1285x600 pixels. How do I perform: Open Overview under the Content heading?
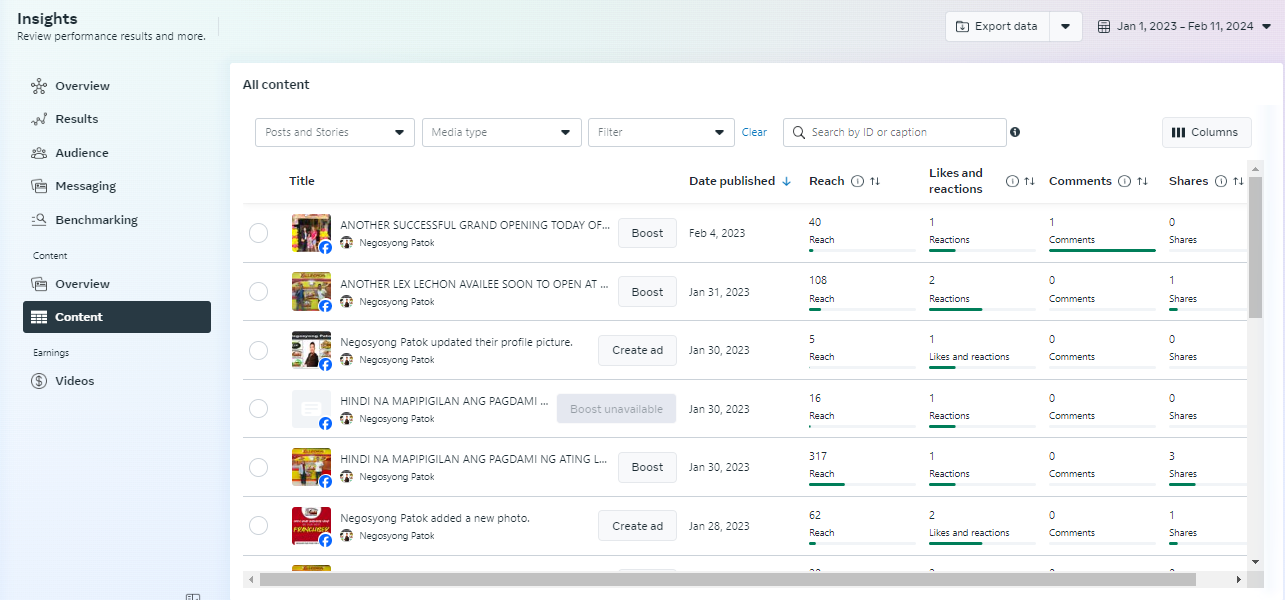point(82,284)
